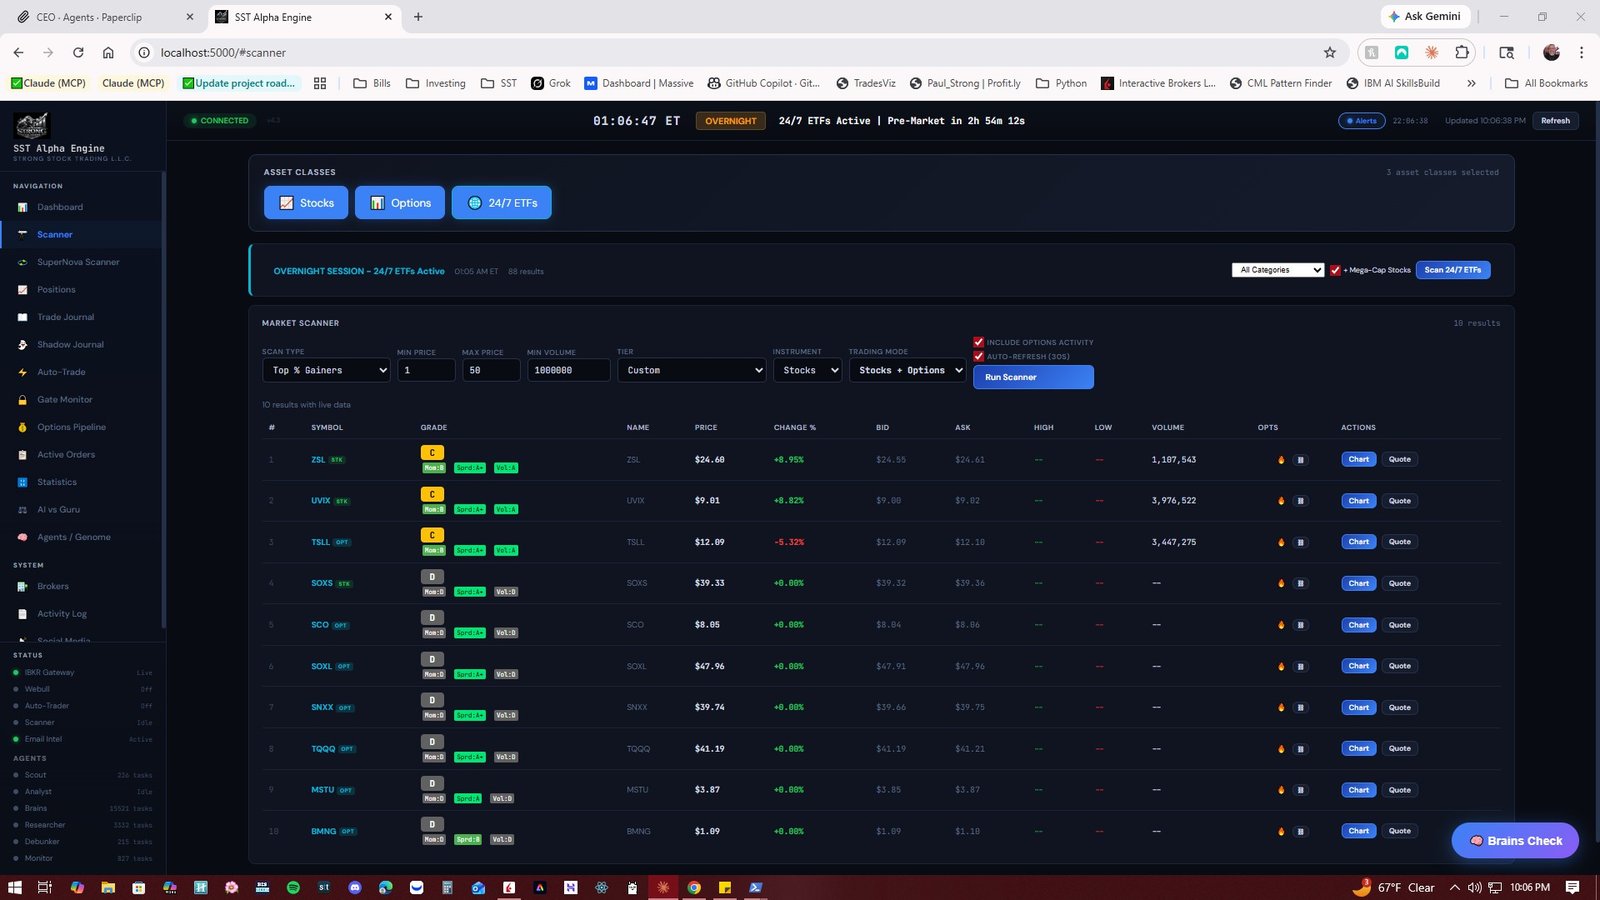Click the Shadow Journal ghost icon
The image size is (1600, 900).
click(x=22, y=345)
